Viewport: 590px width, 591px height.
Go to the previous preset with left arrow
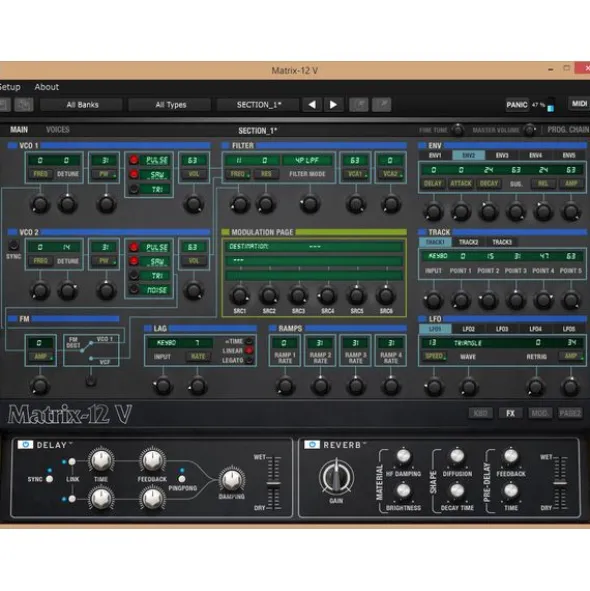pos(312,104)
